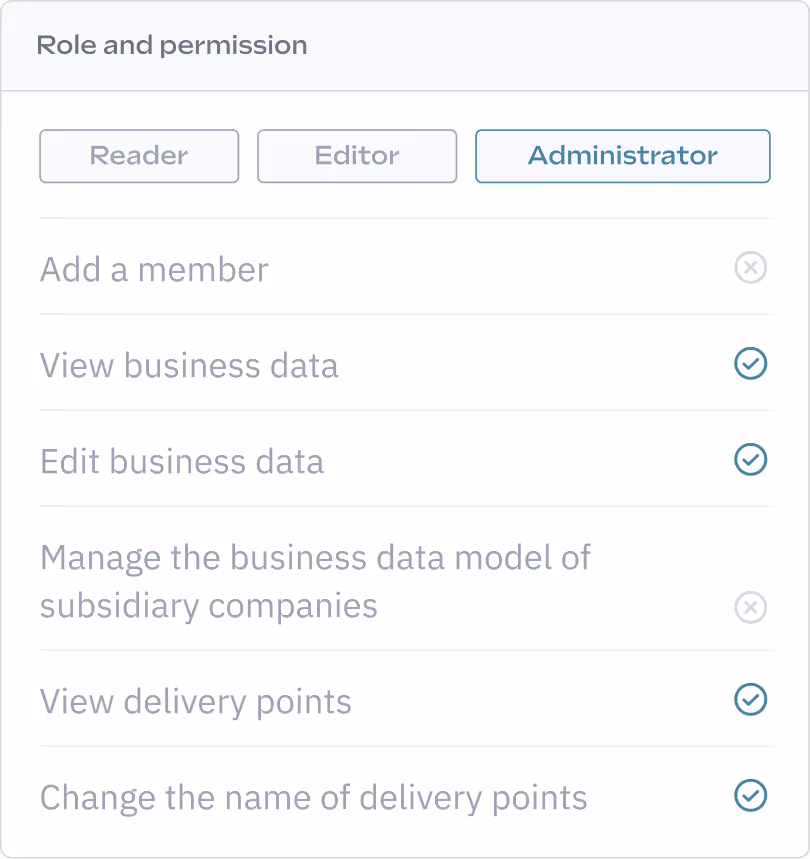Switch to the Reader tab
Viewport: 810px width, 859px height.
tap(138, 156)
